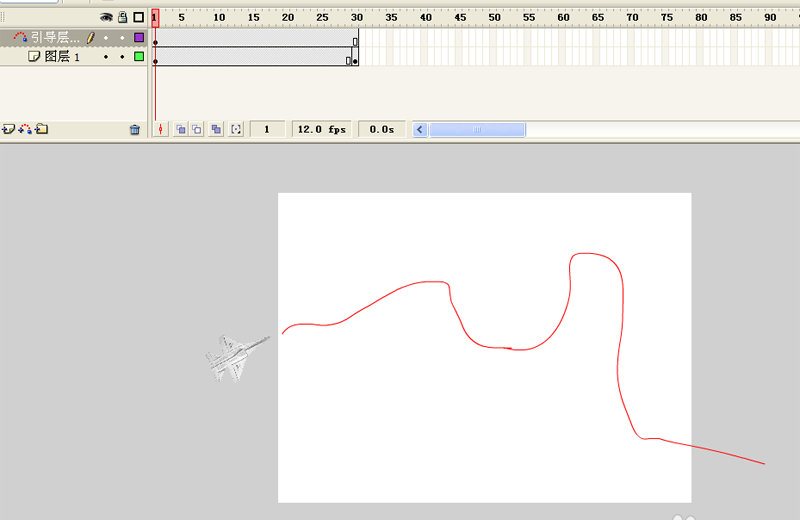Delete layer using trash icon
This screenshot has height=520, width=800.
click(135, 130)
